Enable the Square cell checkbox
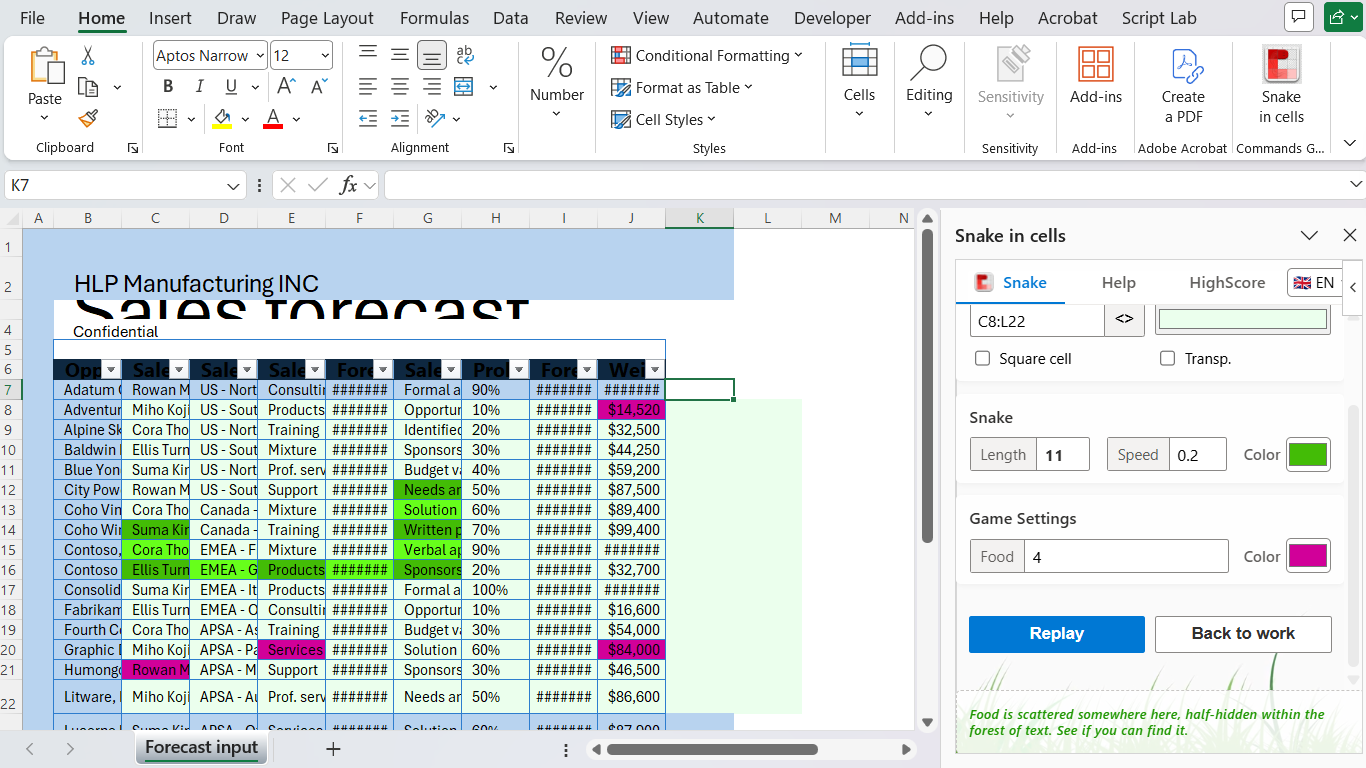 pyautogui.click(x=982, y=358)
